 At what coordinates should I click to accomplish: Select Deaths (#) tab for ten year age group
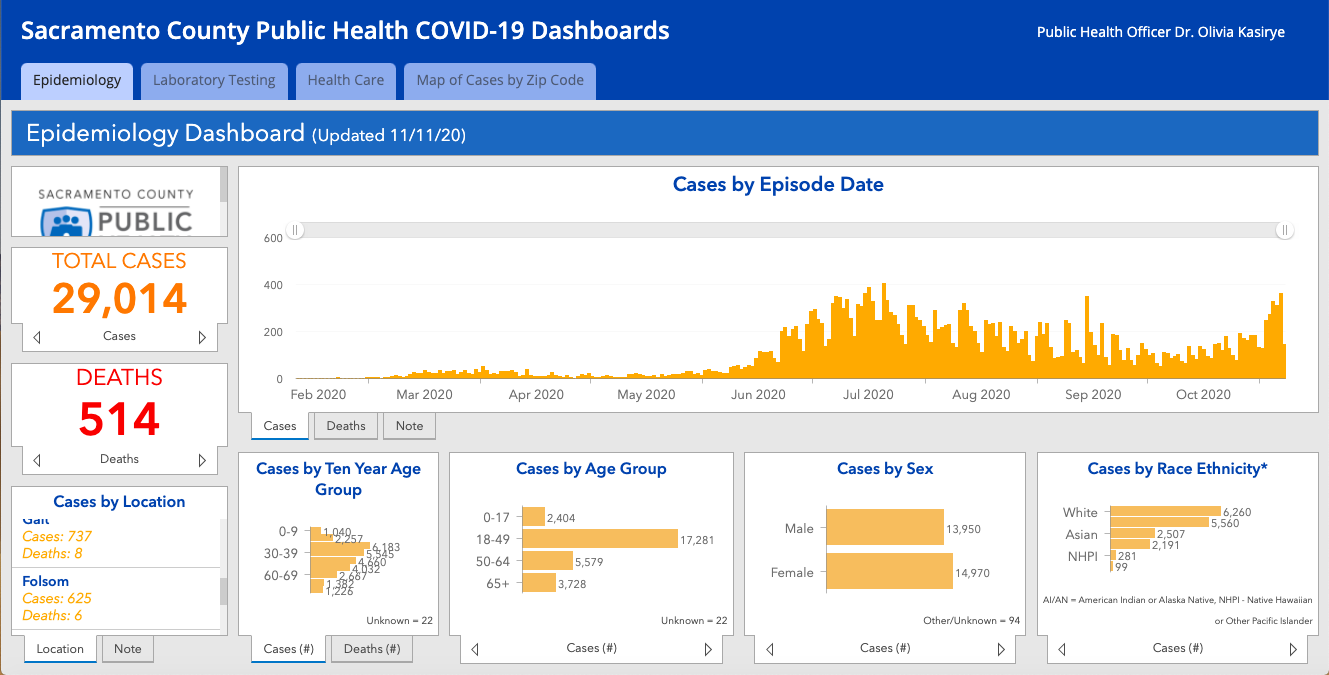371,649
